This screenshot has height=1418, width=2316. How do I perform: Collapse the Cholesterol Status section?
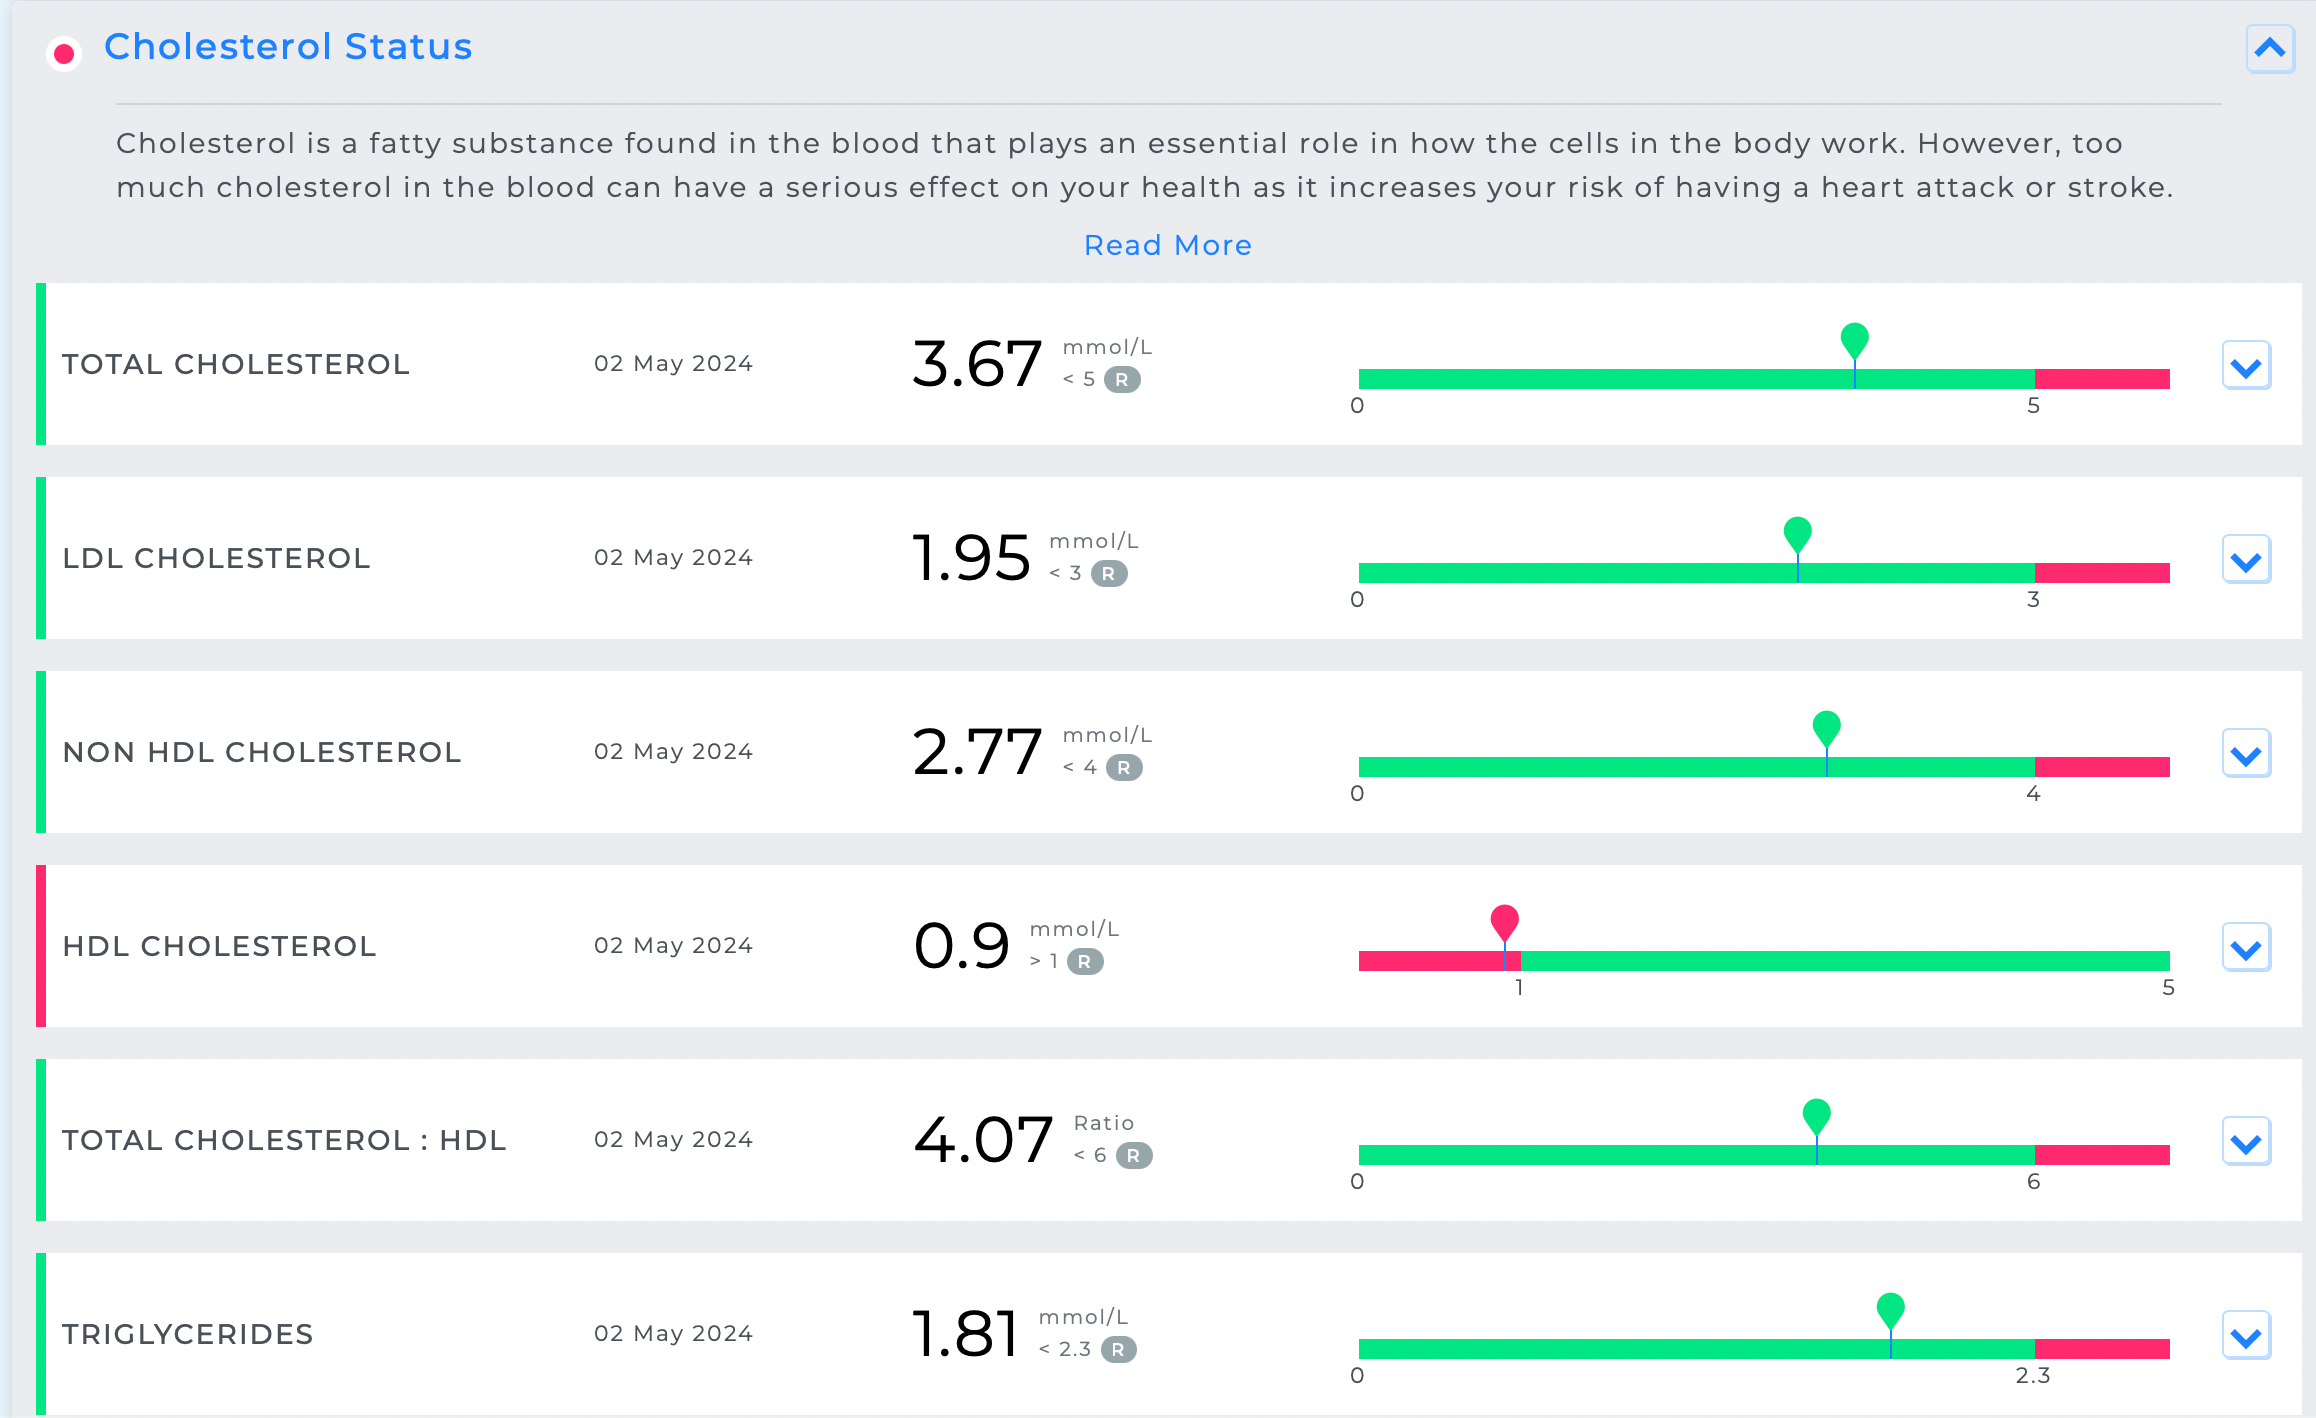(x=2270, y=48)
